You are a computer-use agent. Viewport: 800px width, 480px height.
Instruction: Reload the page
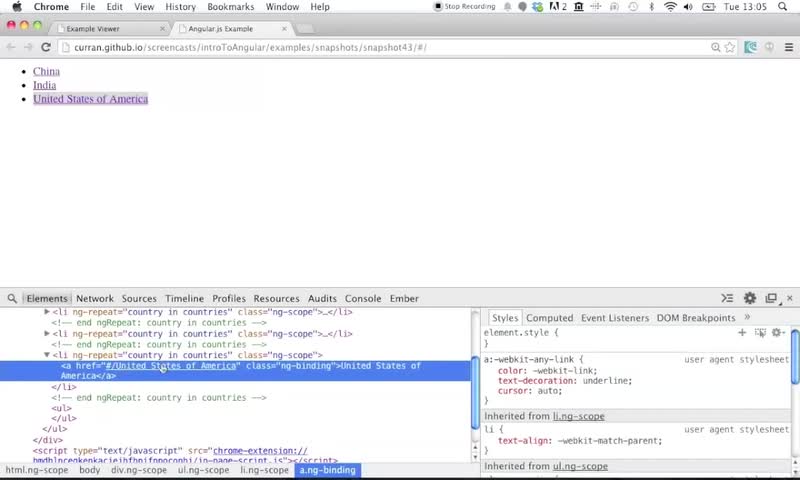pyautogui.click(x=46, y=47)
